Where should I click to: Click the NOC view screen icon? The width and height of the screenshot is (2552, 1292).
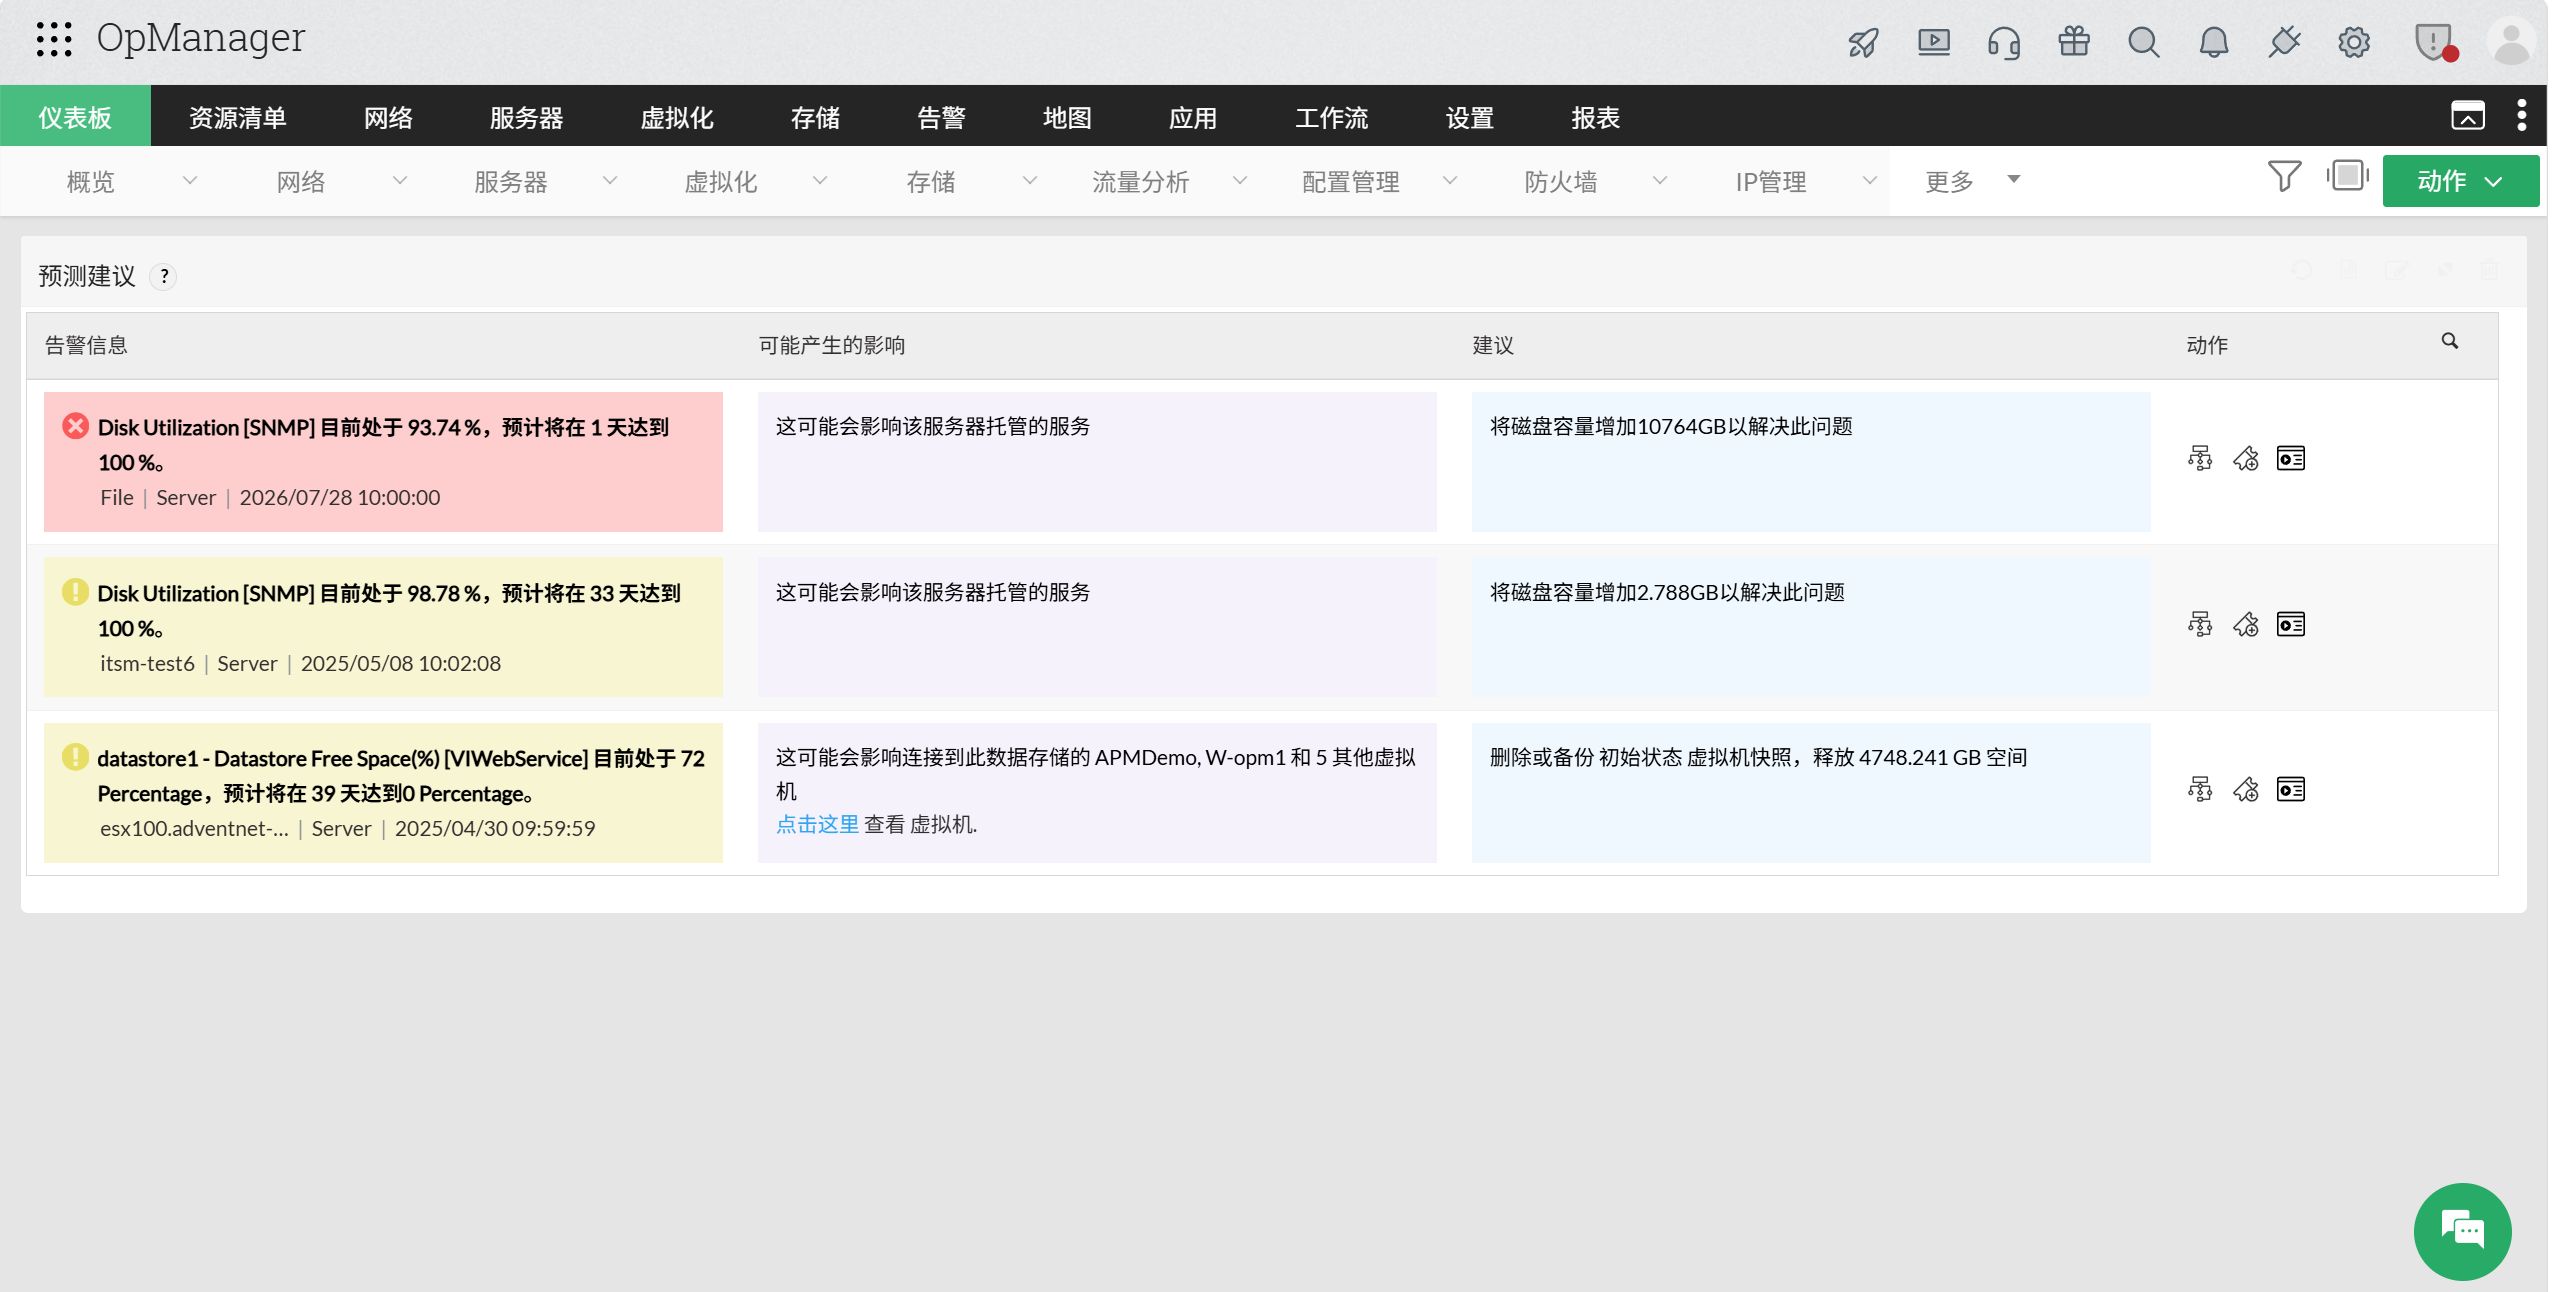[2347, 176]
